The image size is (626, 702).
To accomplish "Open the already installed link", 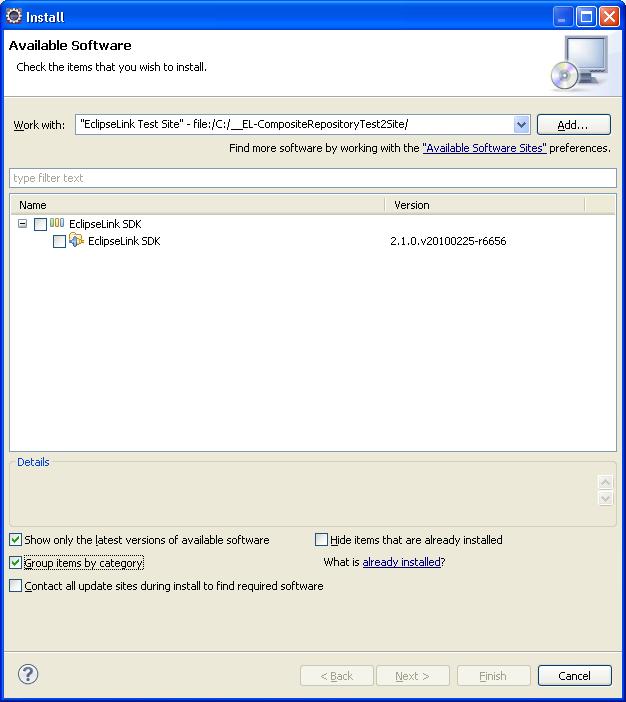I will pyautogui.click(x=402, y=562).
